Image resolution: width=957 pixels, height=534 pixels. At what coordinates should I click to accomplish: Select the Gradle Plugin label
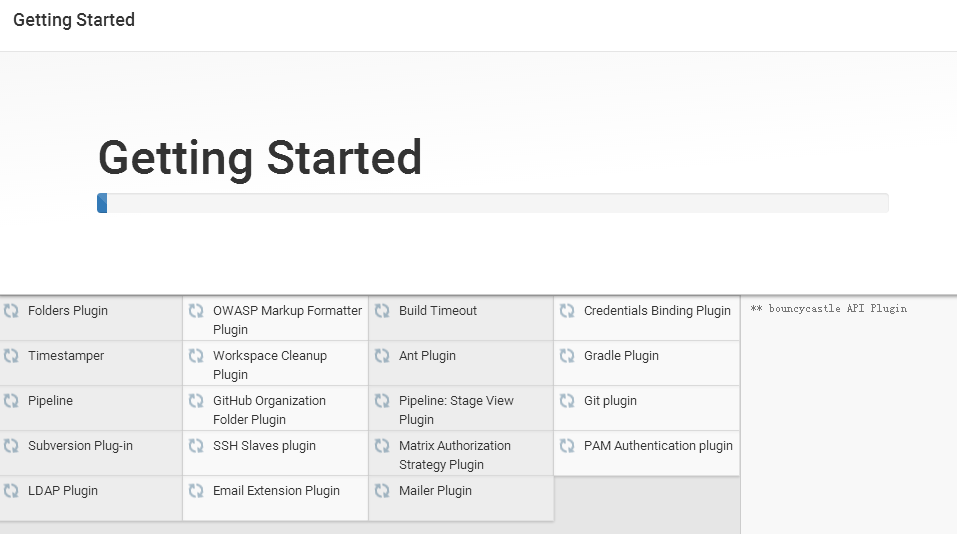(621, 356)
